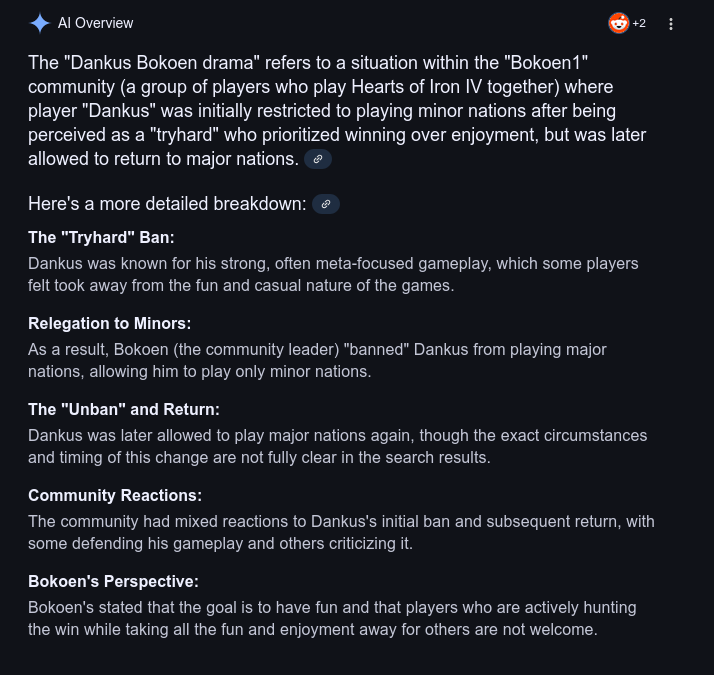Click the paragraph about exact circumstances and timing
This screenshot has width=714, height=675.
tap(337, 447)
